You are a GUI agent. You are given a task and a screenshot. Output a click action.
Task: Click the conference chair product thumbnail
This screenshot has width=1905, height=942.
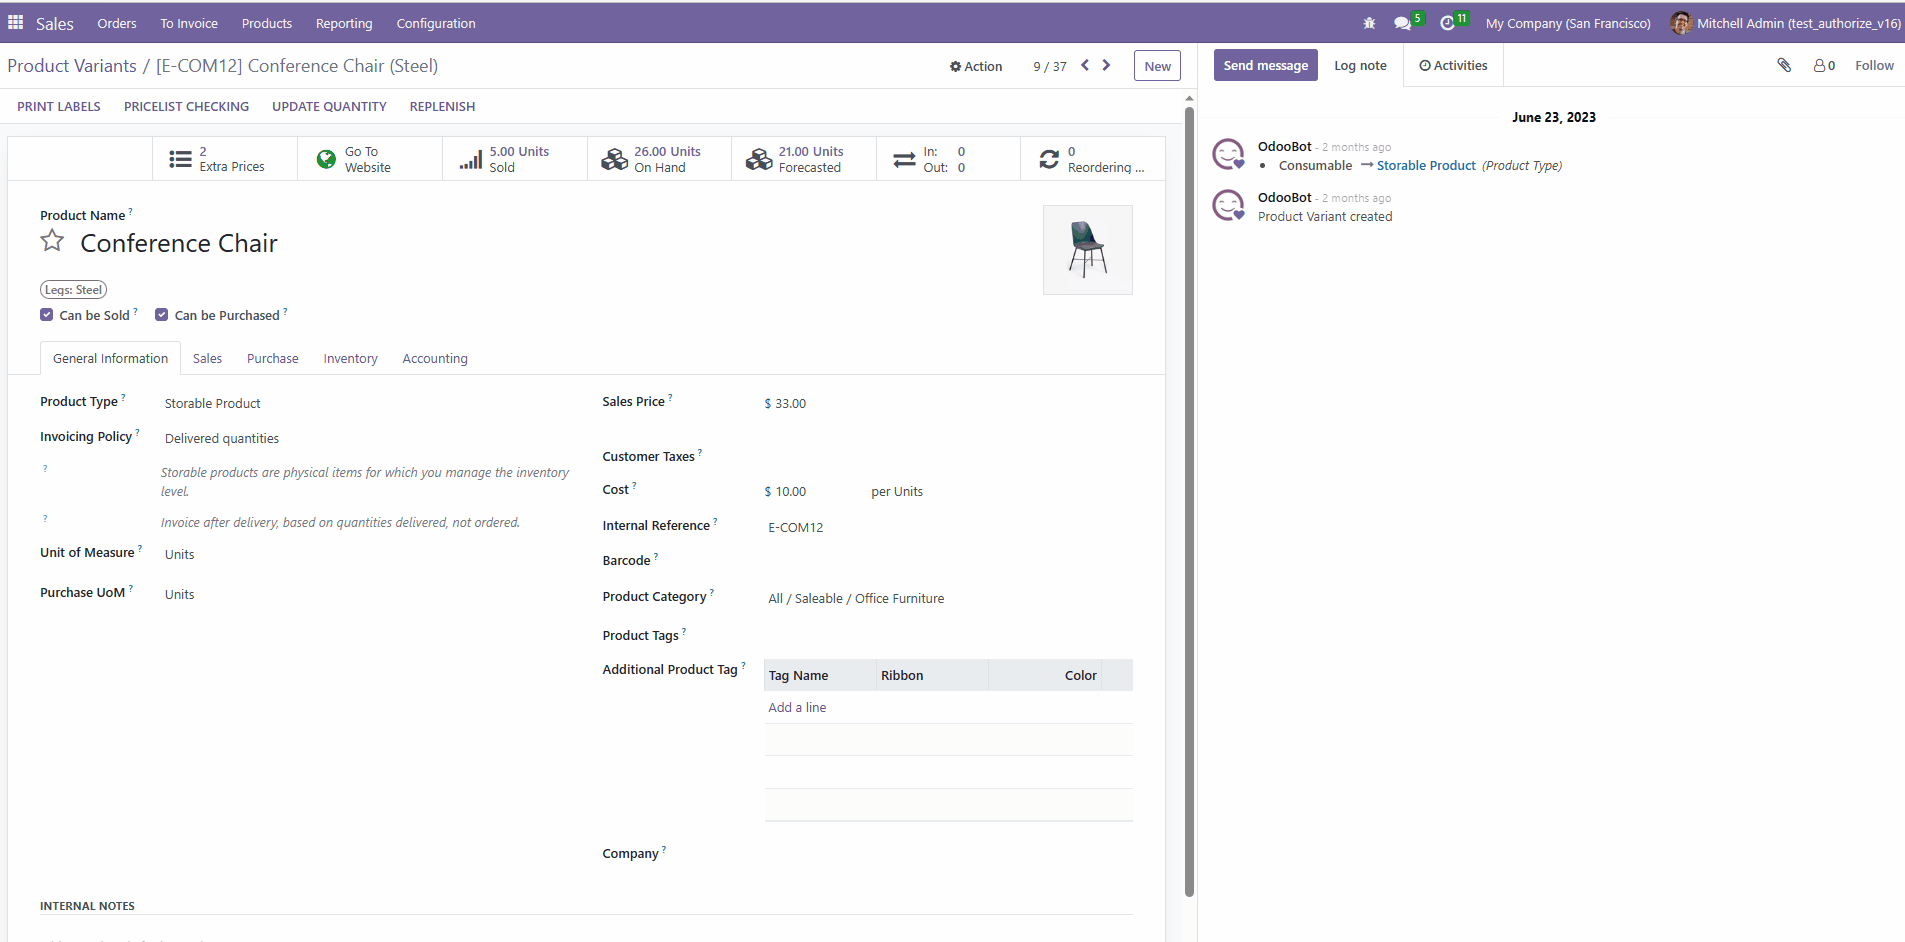(x=1087, y=250)
